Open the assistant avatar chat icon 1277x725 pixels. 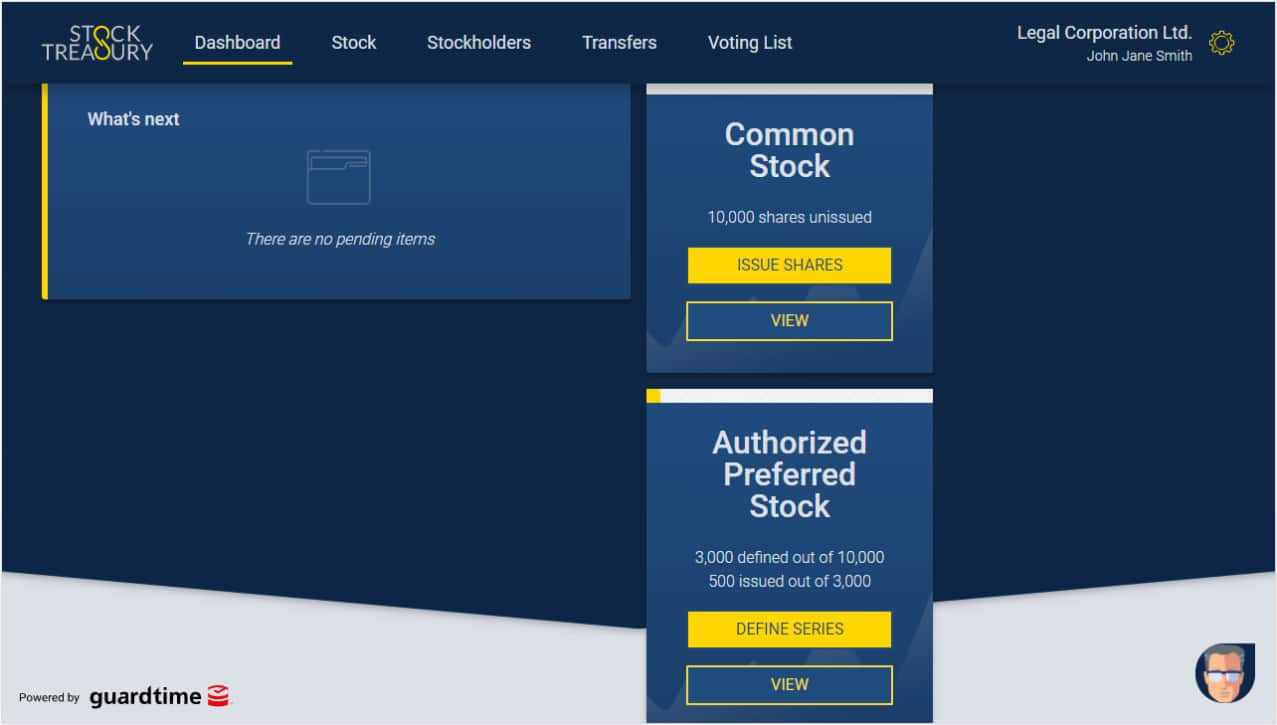pyautogui.click(x=1224, y=673)
